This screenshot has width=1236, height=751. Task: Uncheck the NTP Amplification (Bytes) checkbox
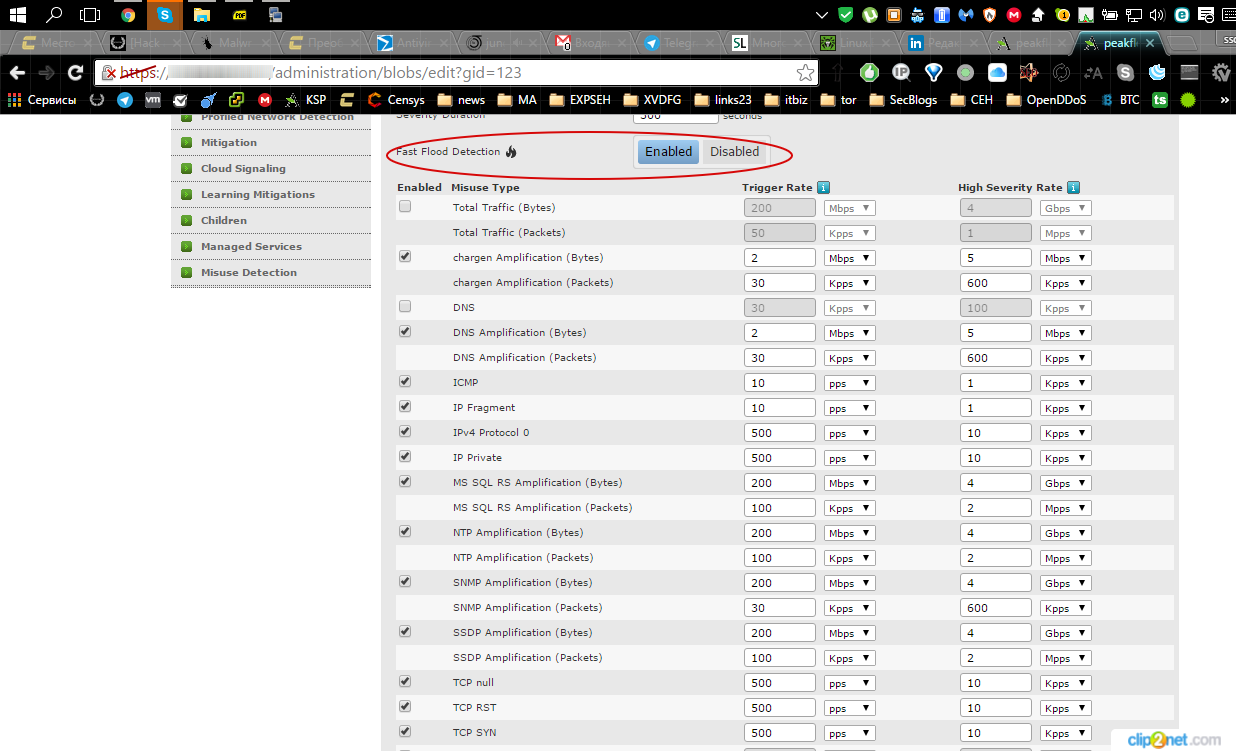[x=405, y=531]
